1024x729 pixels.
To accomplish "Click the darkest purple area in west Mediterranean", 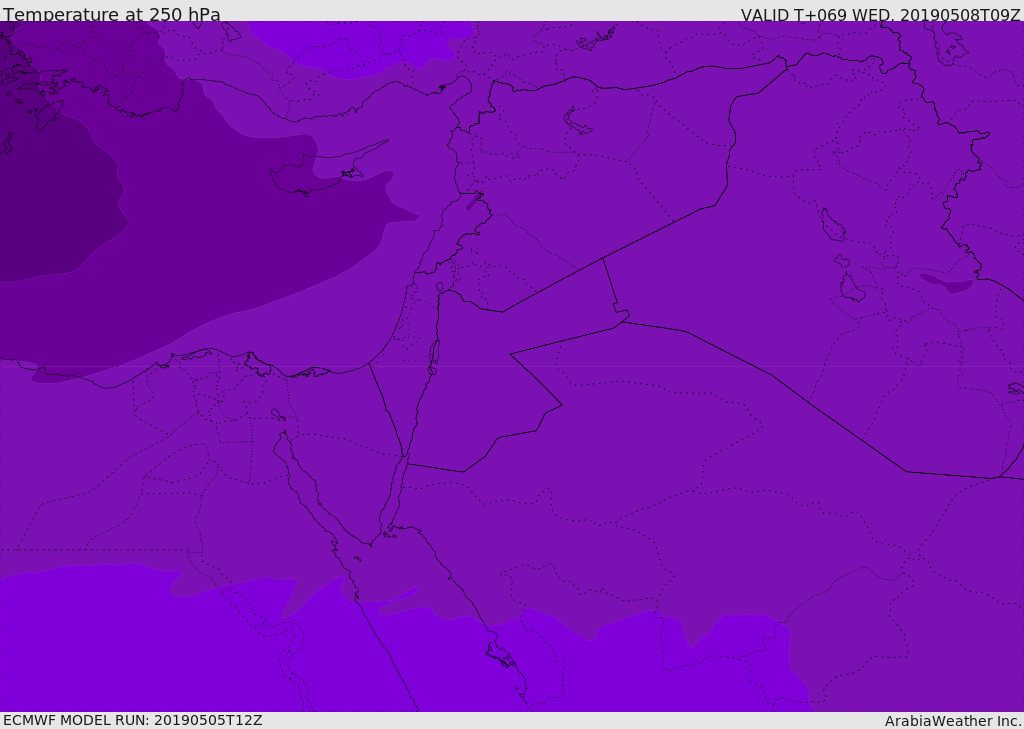I will 50,200.
